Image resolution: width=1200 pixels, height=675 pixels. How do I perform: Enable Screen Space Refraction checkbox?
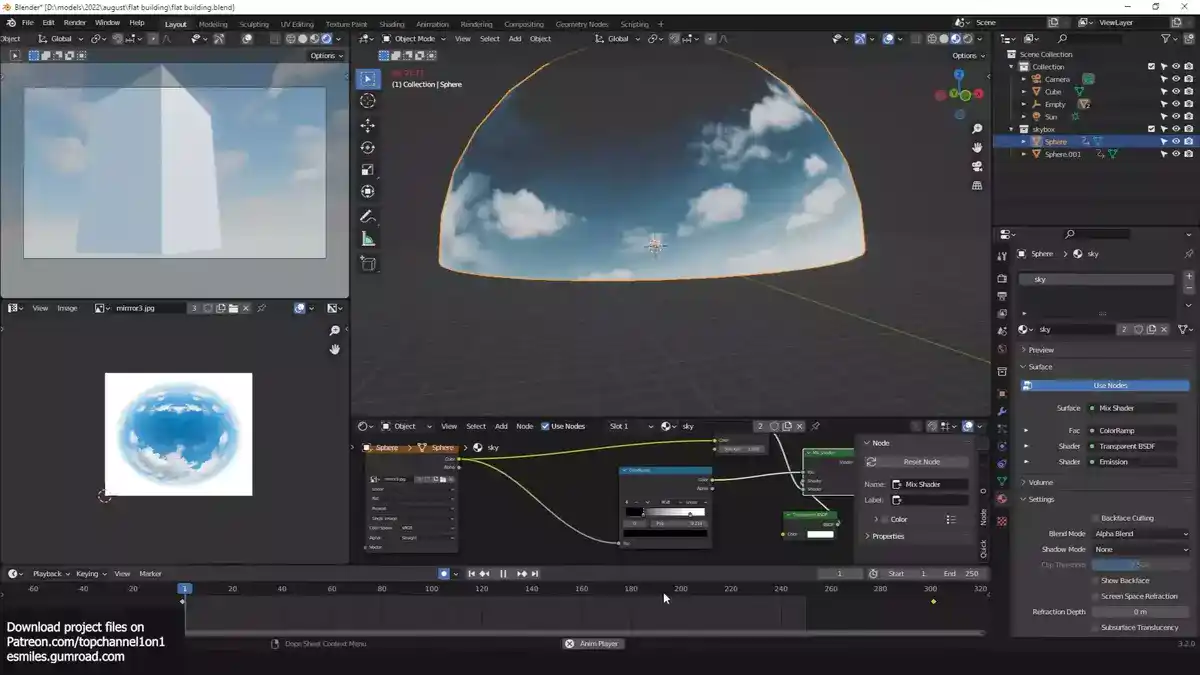1095,596
